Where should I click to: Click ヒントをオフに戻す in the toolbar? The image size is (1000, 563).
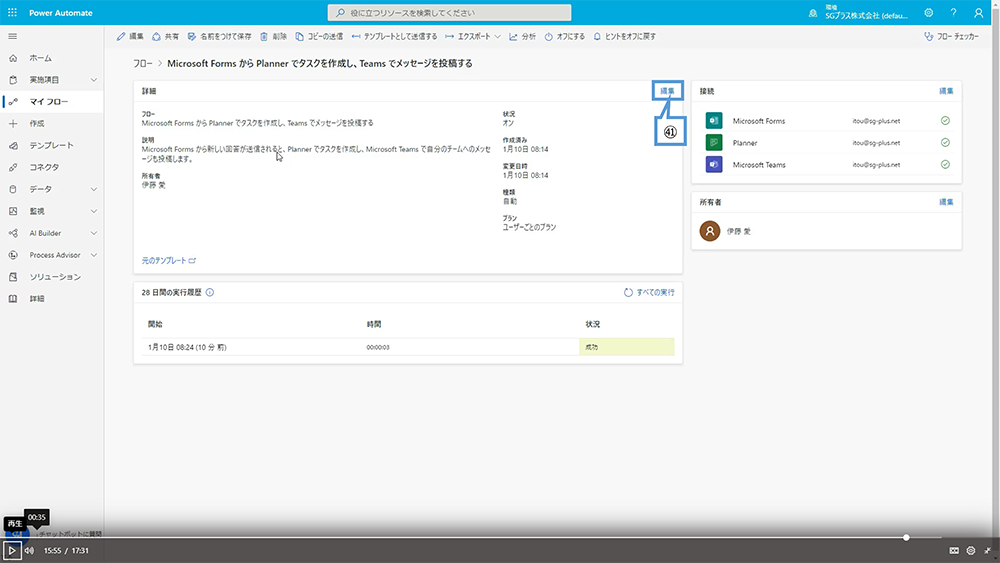[x=624, y=36]
